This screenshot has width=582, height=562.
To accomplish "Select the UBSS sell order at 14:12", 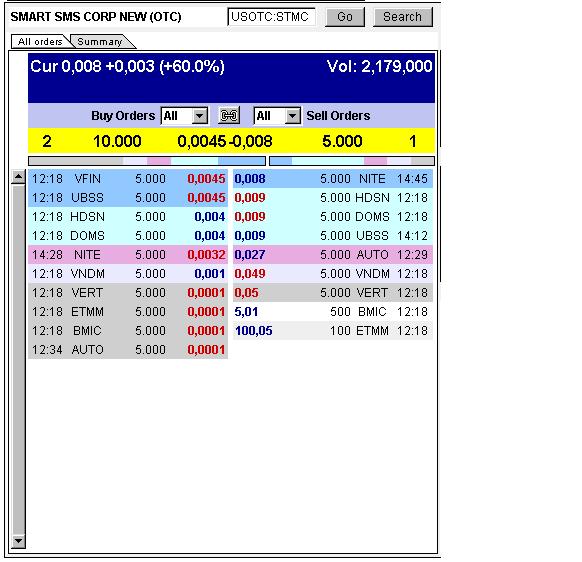I will [x=333, y=236].
